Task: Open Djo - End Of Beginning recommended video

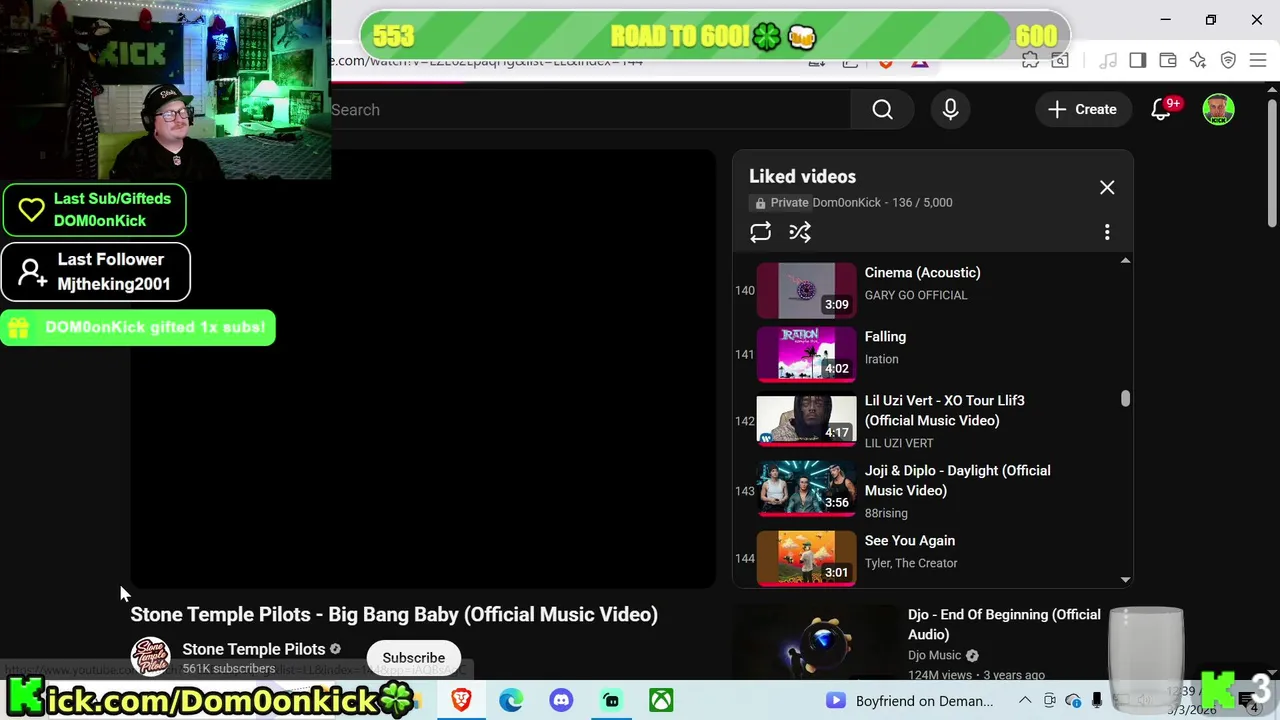Action: (1004, 624)
